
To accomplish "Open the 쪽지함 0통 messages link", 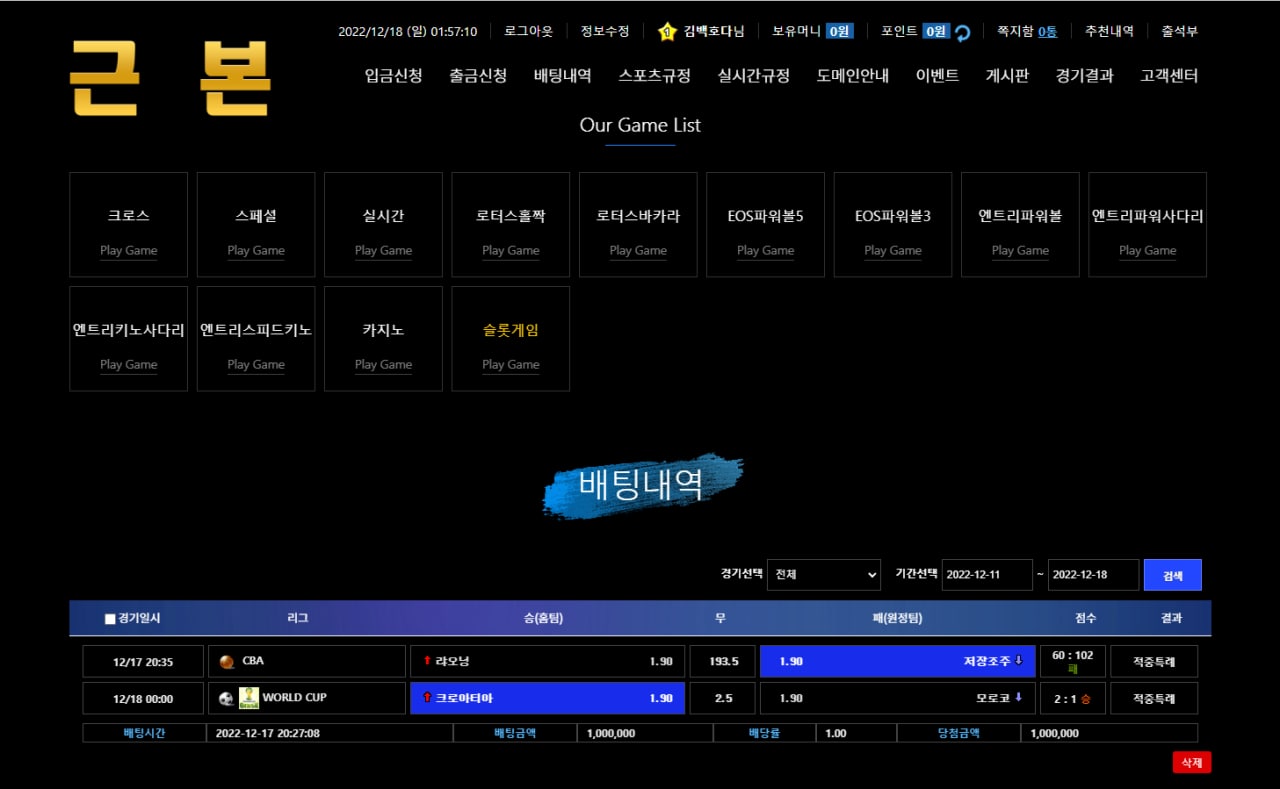I will click(x=1026, y=31).
